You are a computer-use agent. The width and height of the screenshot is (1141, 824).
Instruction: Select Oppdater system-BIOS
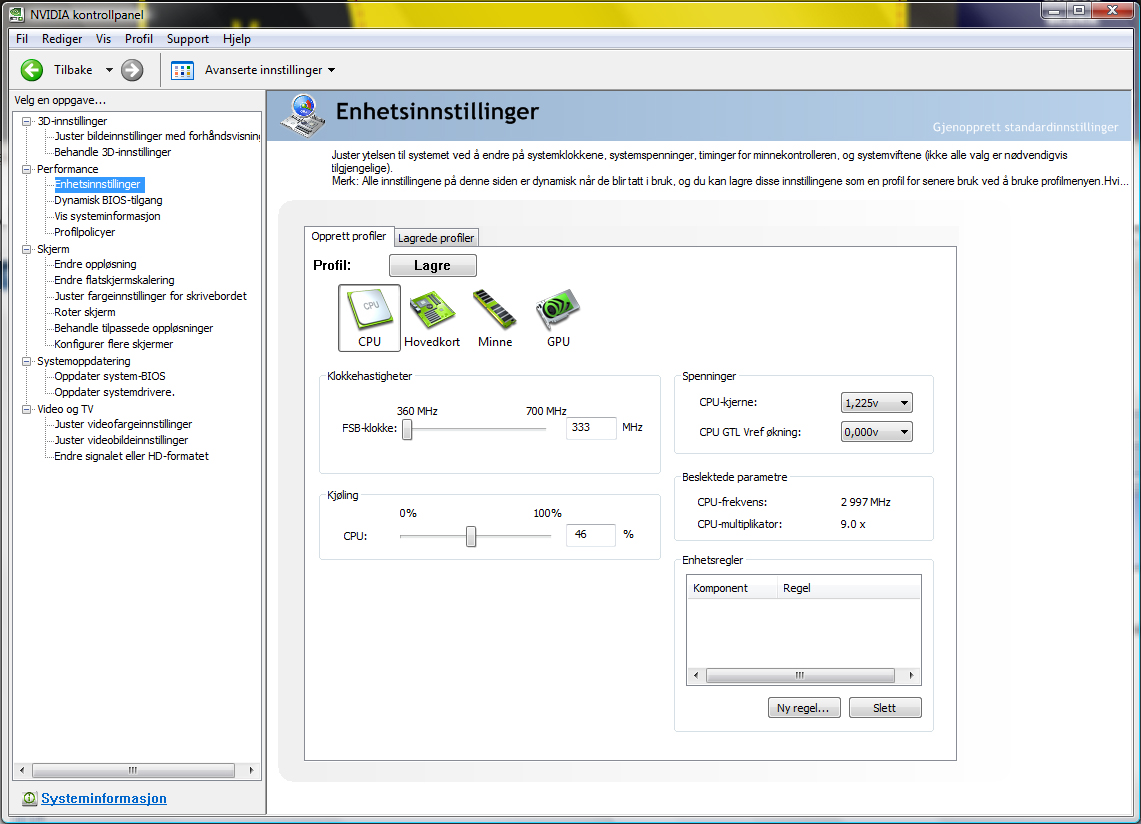[110, 376]
